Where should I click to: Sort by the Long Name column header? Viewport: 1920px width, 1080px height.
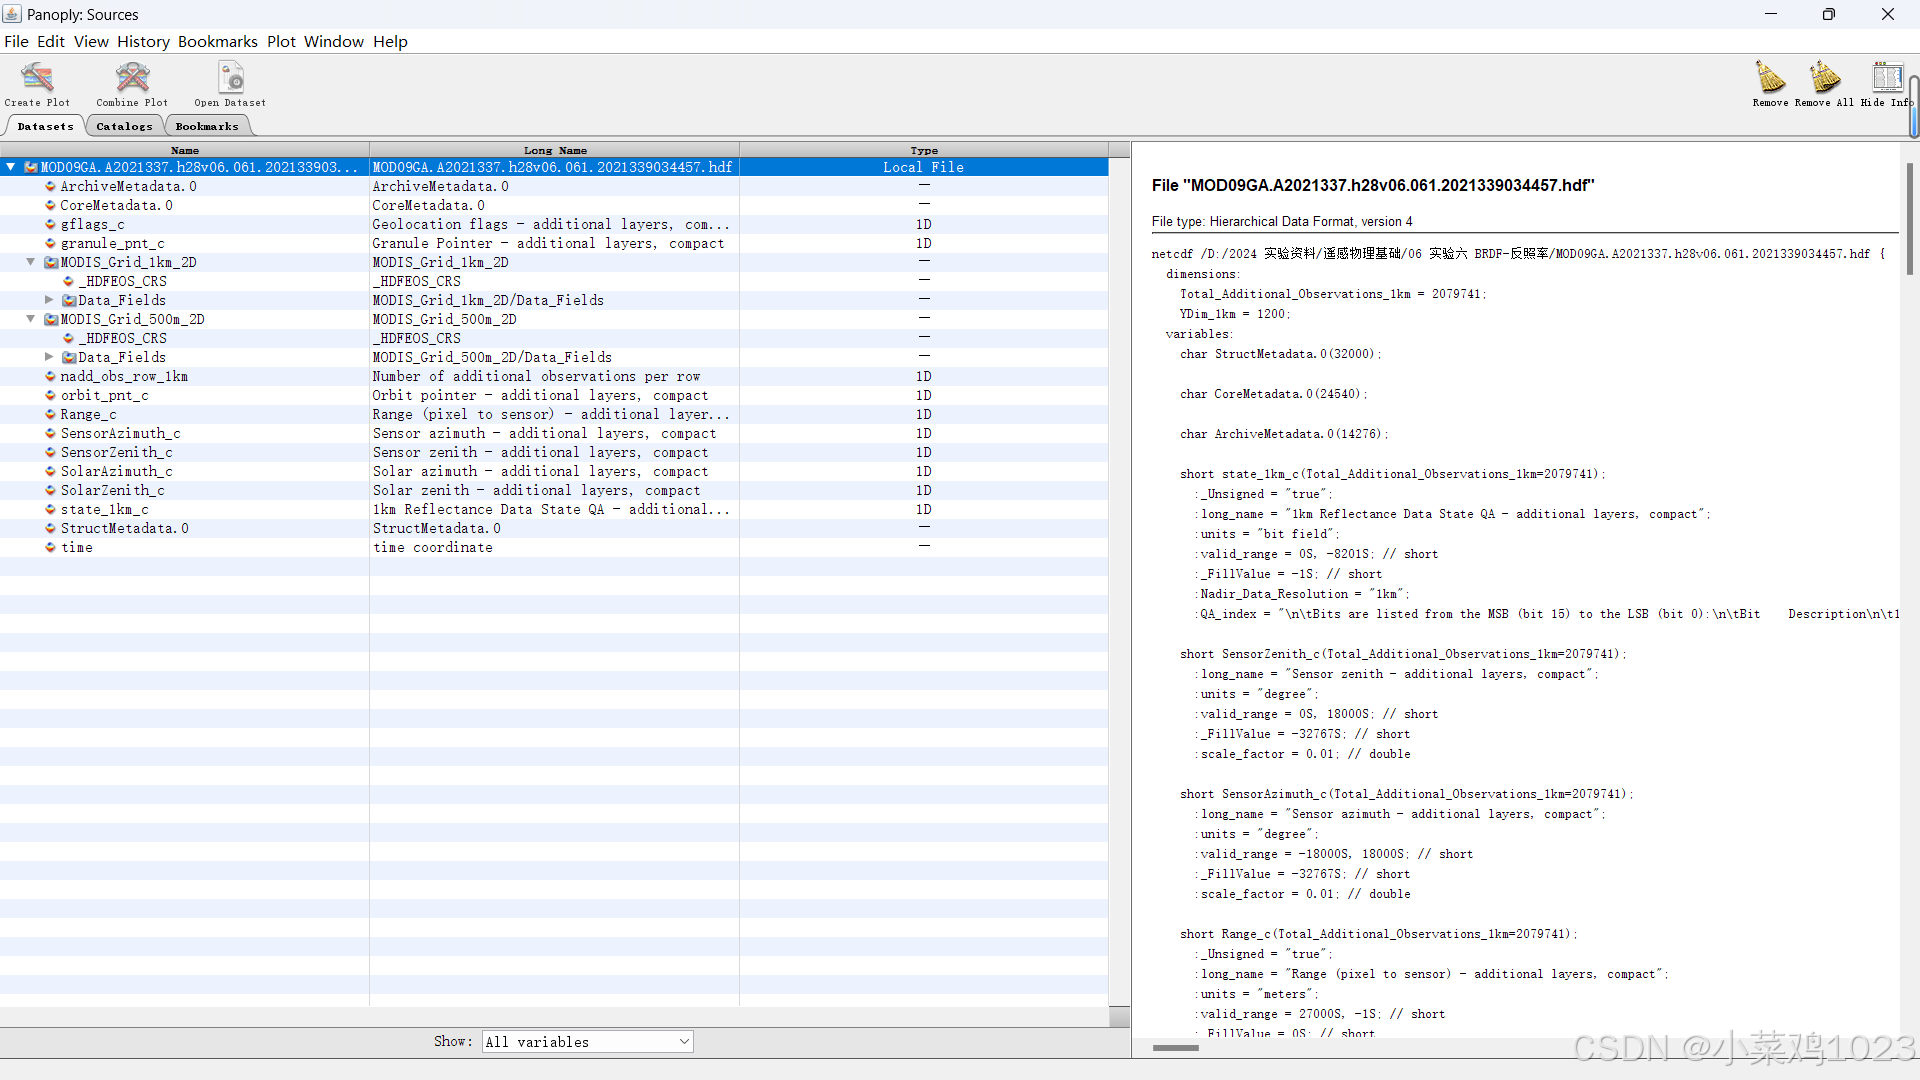tap(555, 151)
